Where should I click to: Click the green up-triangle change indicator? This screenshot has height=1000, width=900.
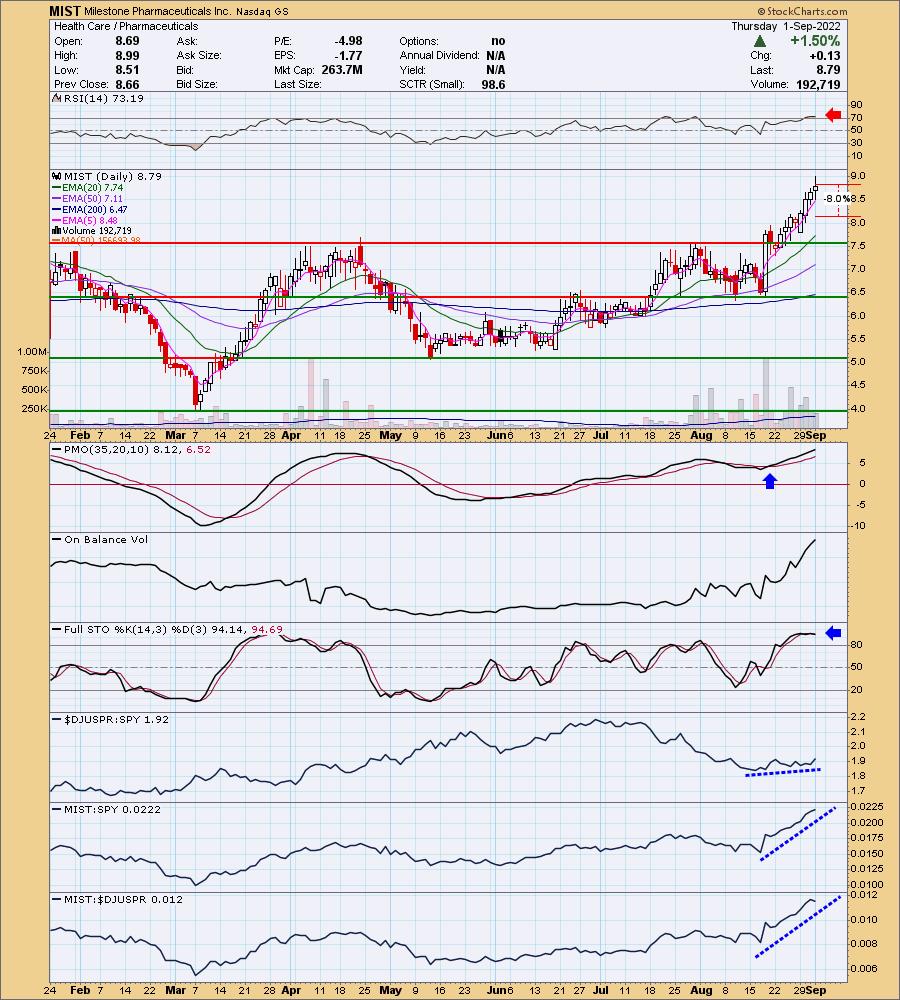(x=759, y=41)
